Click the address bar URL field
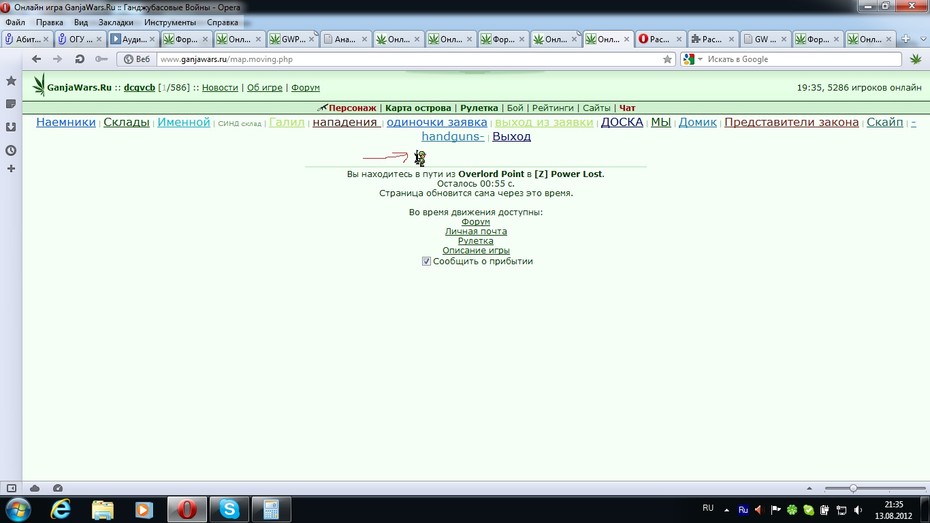 (x=409, y=59)
